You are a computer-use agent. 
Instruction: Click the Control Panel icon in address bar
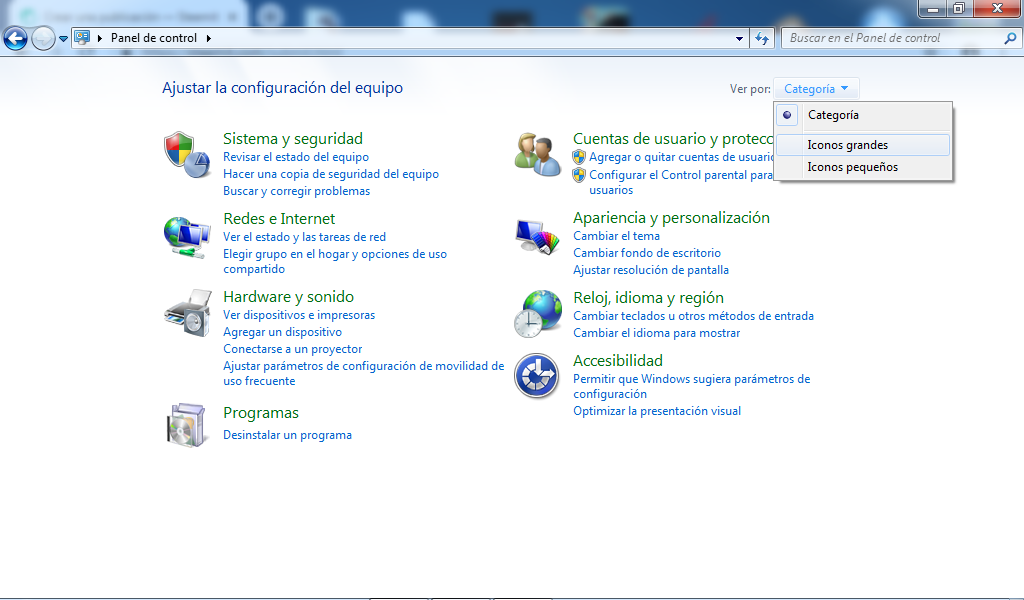82,38
